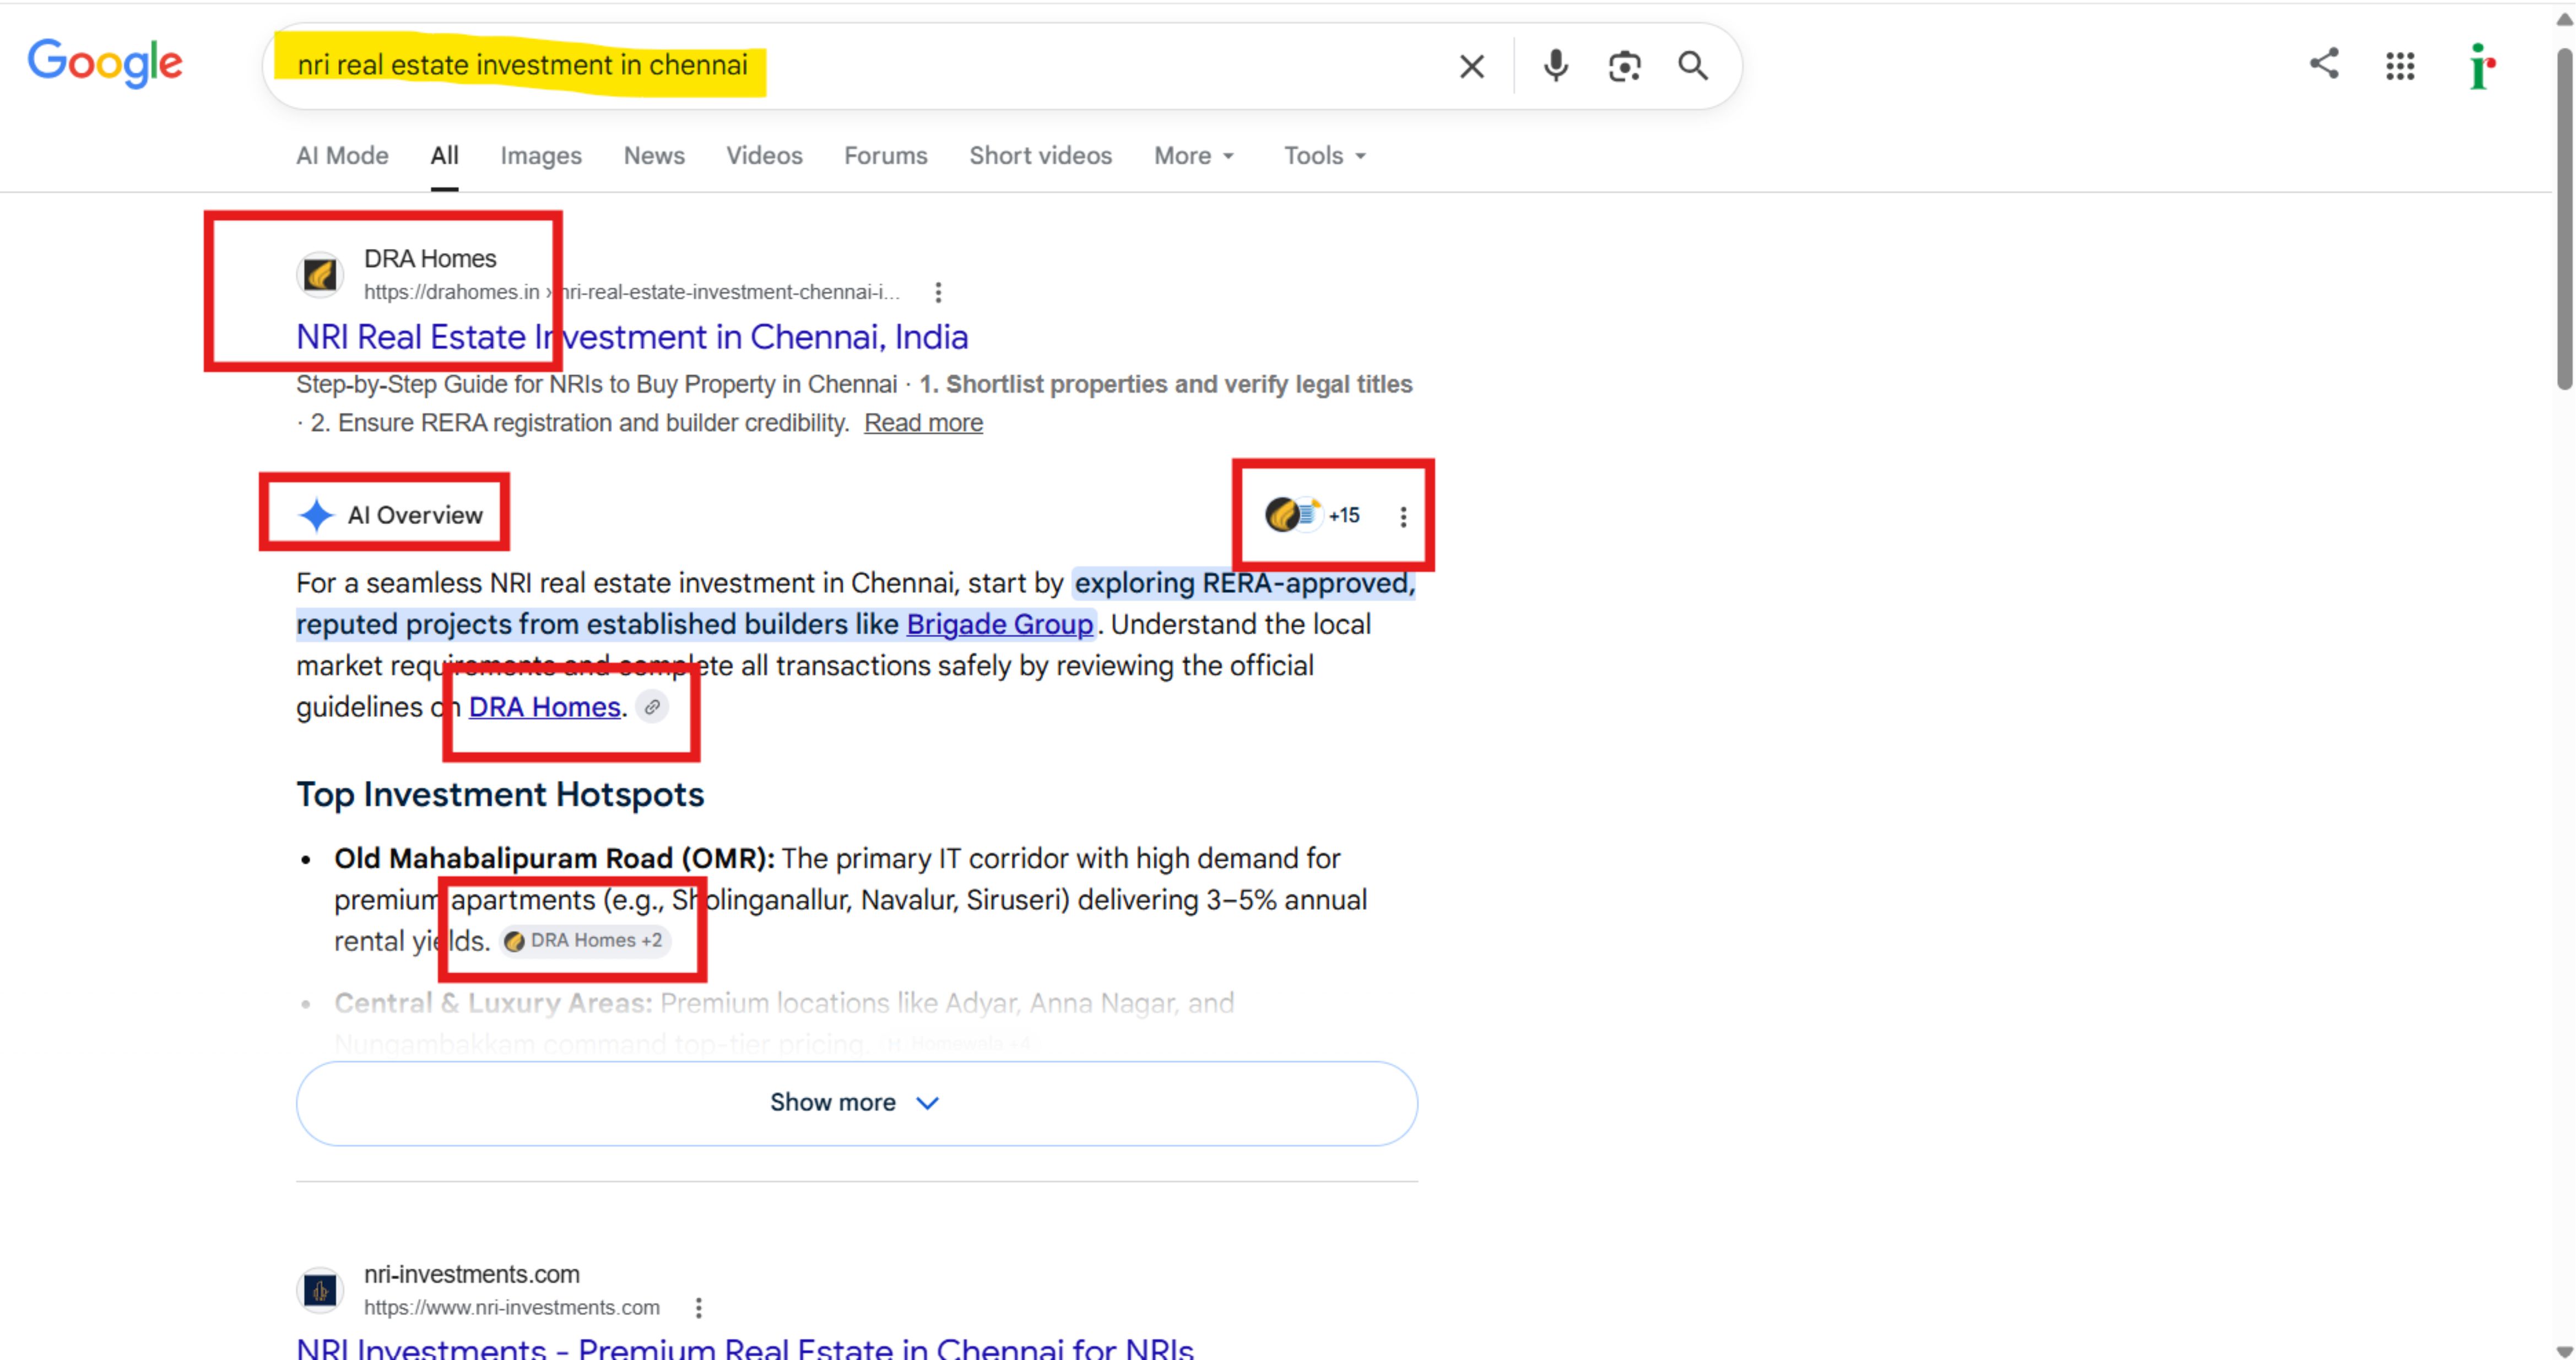The width and height of the screenshot is (2576, 1360).
Task: Click the share icon at top right
Action: pyautogui.click(x=2324, y=64)
